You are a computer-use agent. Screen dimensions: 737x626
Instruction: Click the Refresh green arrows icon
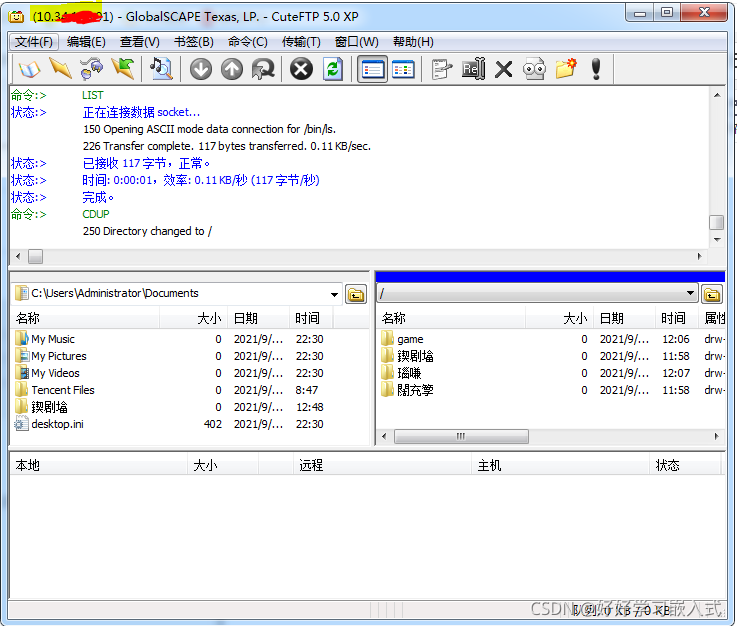click(x=333, y=70)
